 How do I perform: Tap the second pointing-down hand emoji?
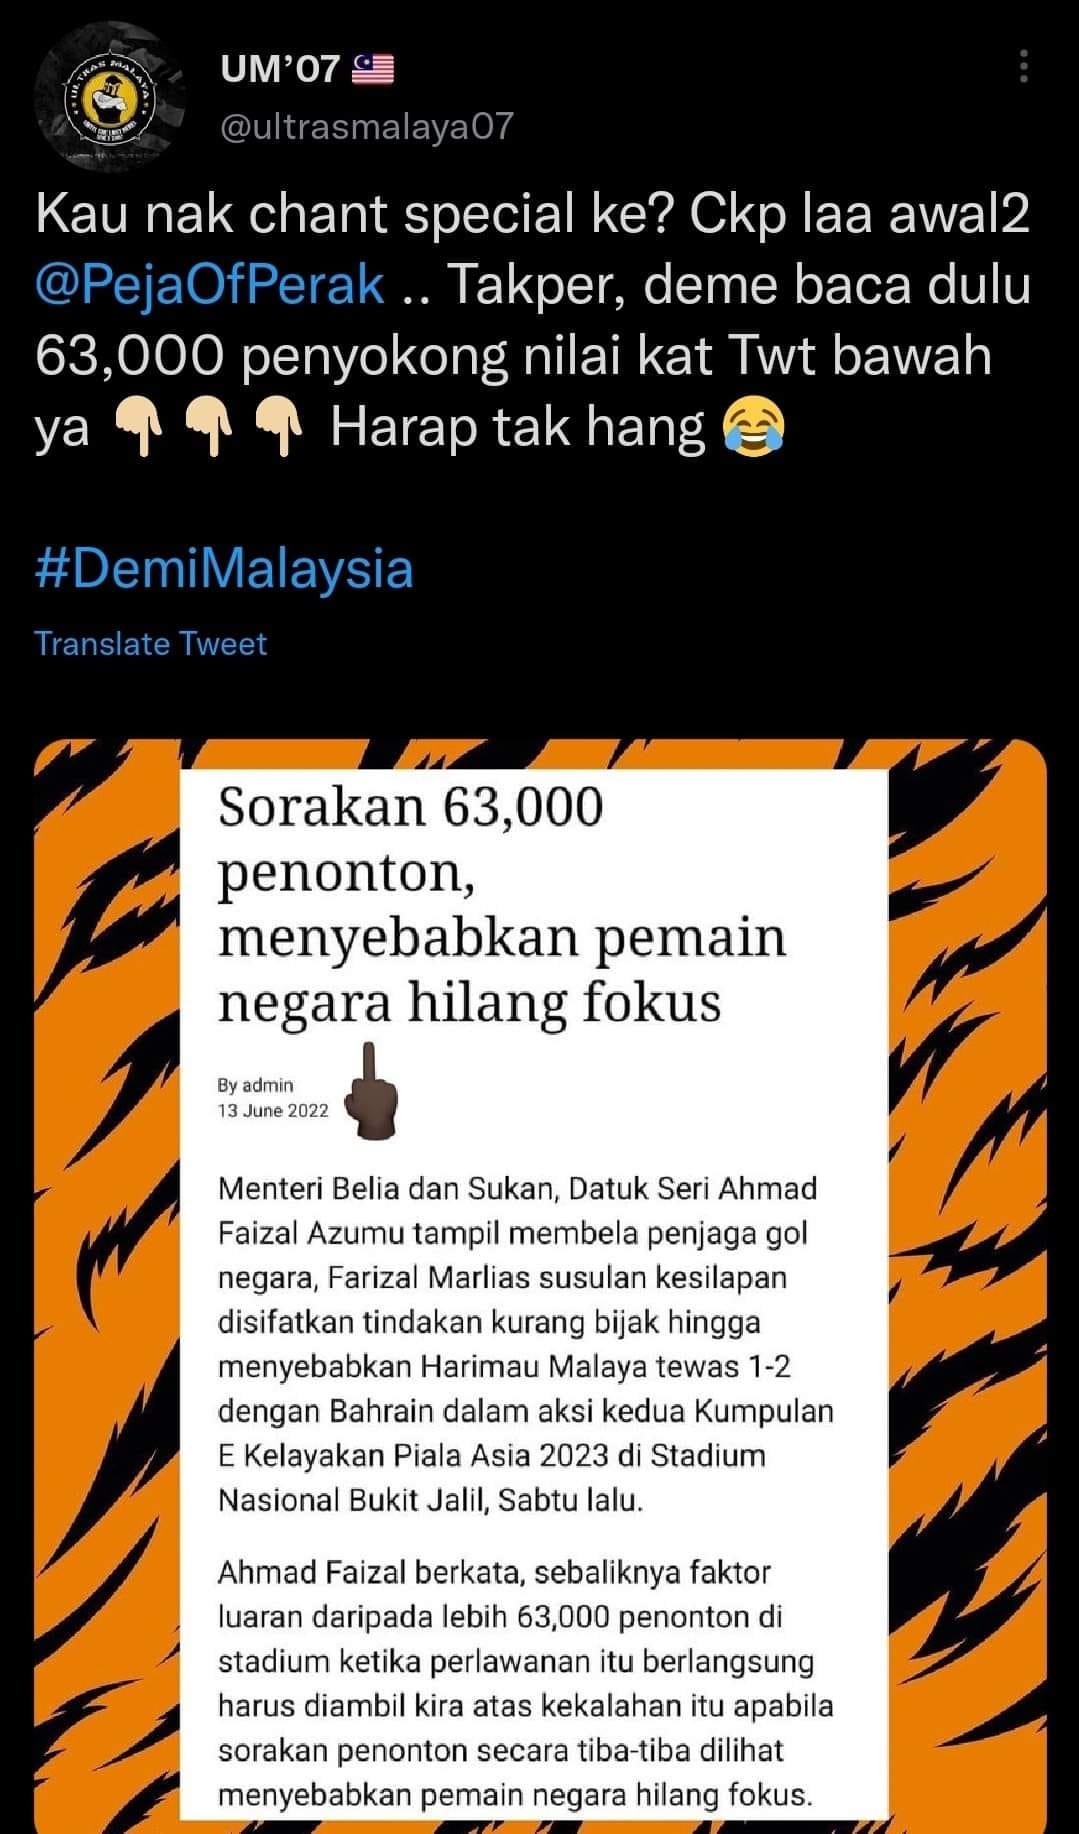coord(209,428)
